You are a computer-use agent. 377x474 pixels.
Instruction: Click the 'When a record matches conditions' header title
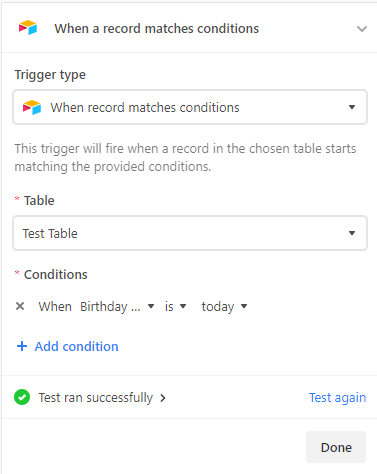pyautogui.click(x=157, y=29)
